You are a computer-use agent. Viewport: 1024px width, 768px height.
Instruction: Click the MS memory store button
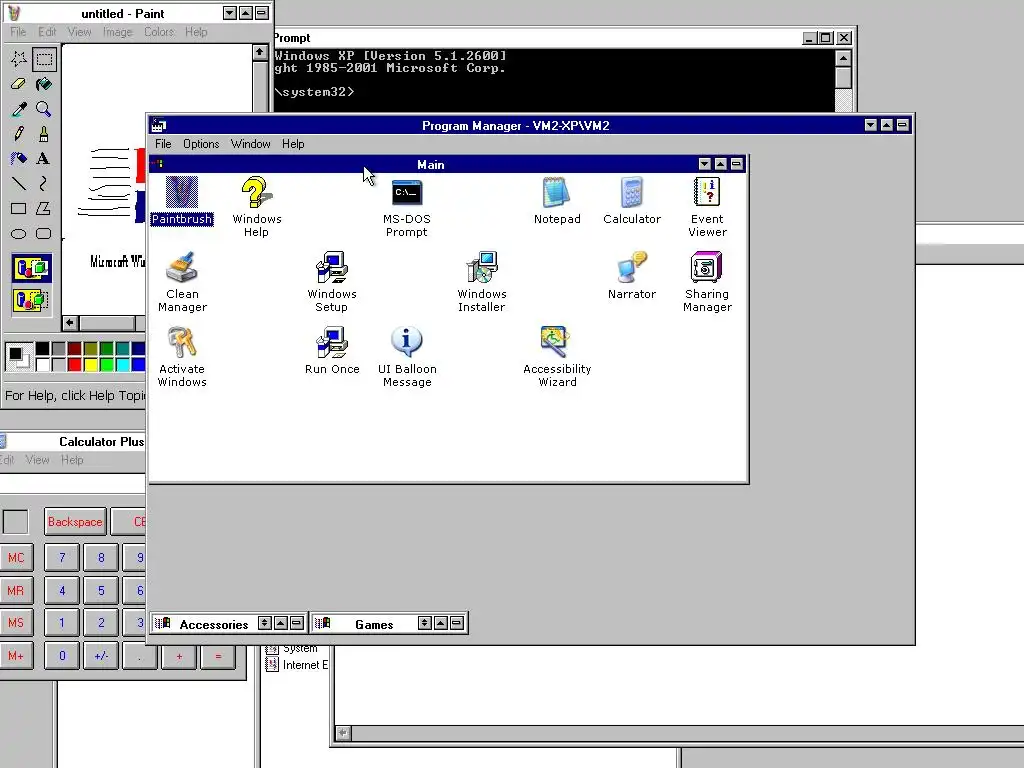(16, 623)
